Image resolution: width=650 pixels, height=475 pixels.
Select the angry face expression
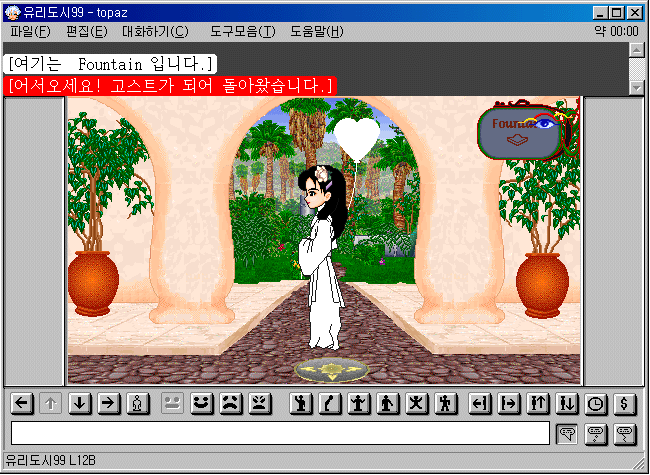pyautogui.click(x=260, y=404)
